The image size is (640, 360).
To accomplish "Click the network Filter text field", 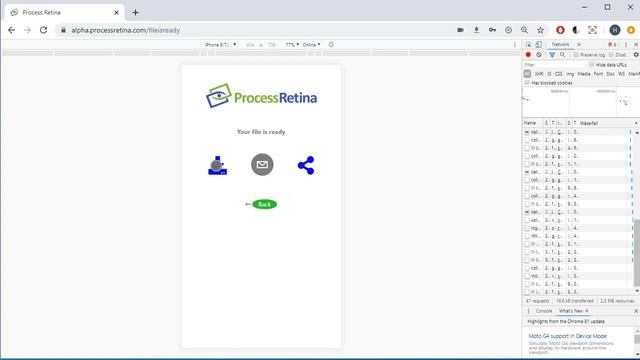I will point(554,65).
